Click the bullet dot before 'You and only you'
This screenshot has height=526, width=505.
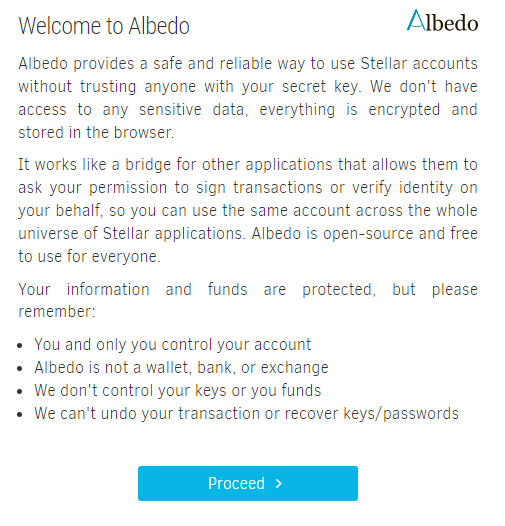tap(20, 345)
